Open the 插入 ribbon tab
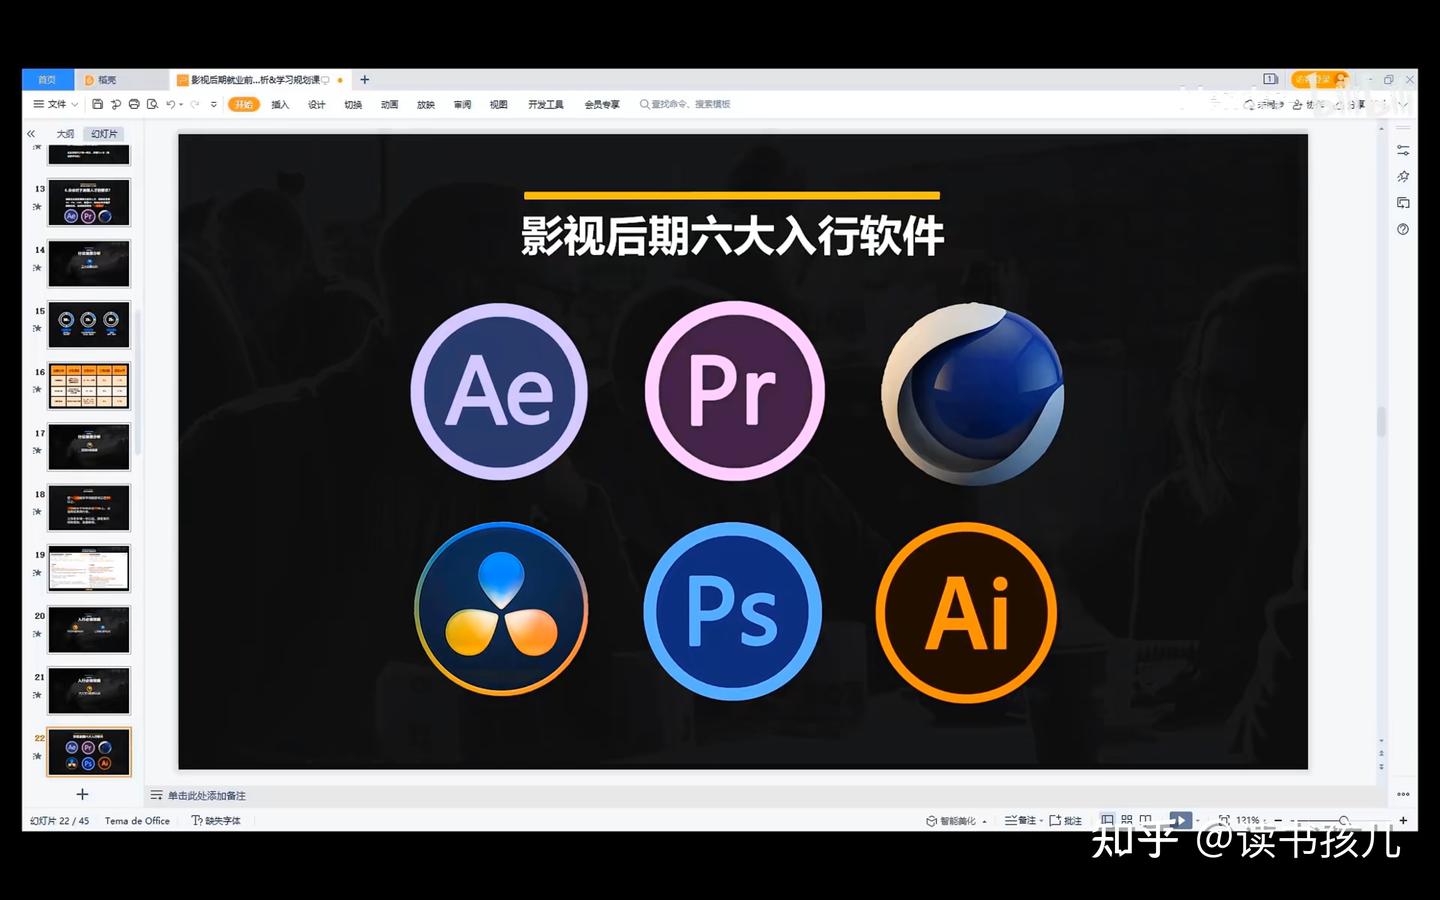This screenshot has height=900, width=1440. pos(280,103)
